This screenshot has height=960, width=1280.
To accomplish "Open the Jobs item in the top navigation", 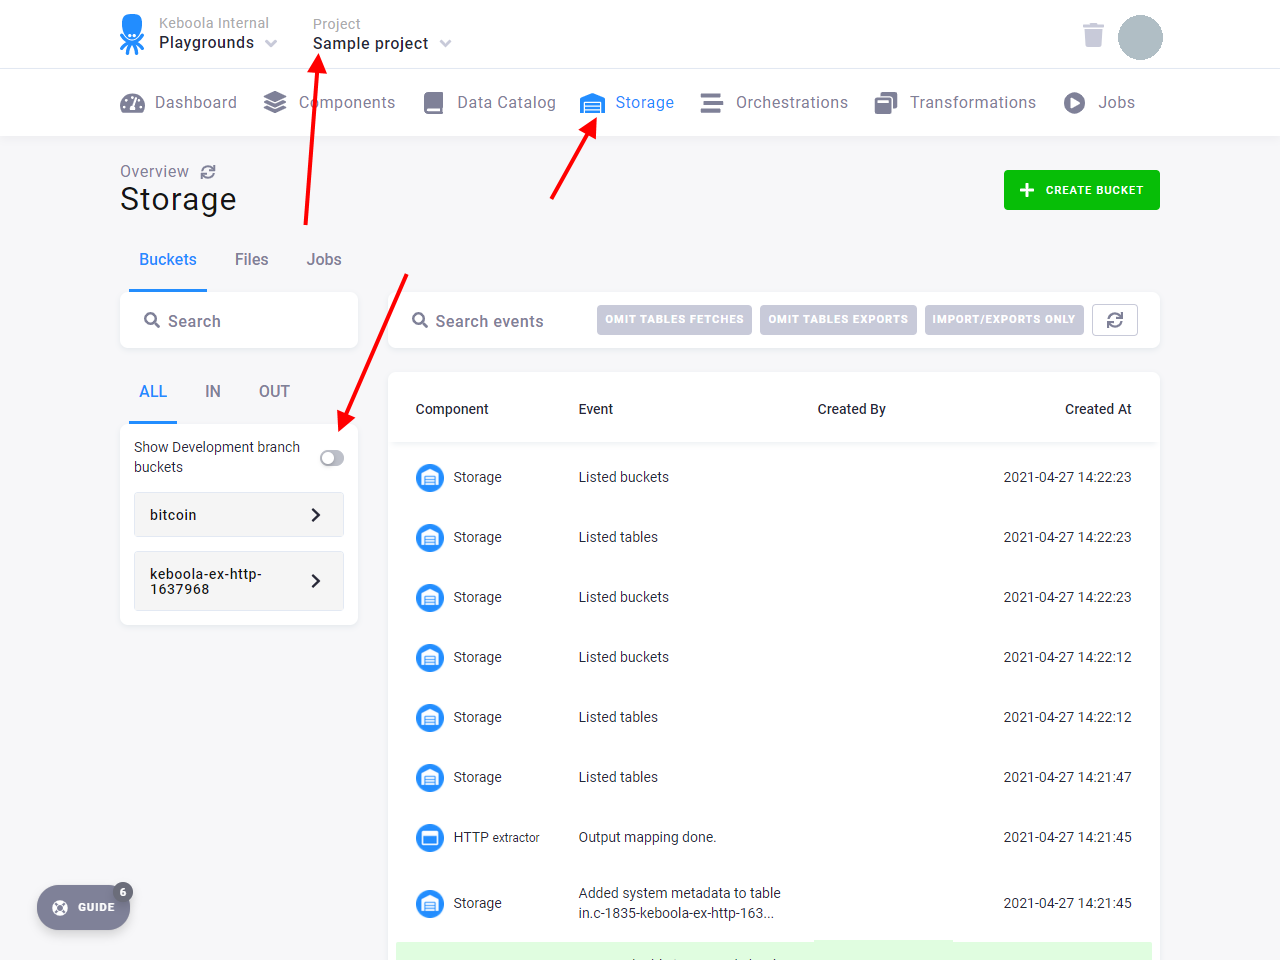I will [x=1099, y=103].
